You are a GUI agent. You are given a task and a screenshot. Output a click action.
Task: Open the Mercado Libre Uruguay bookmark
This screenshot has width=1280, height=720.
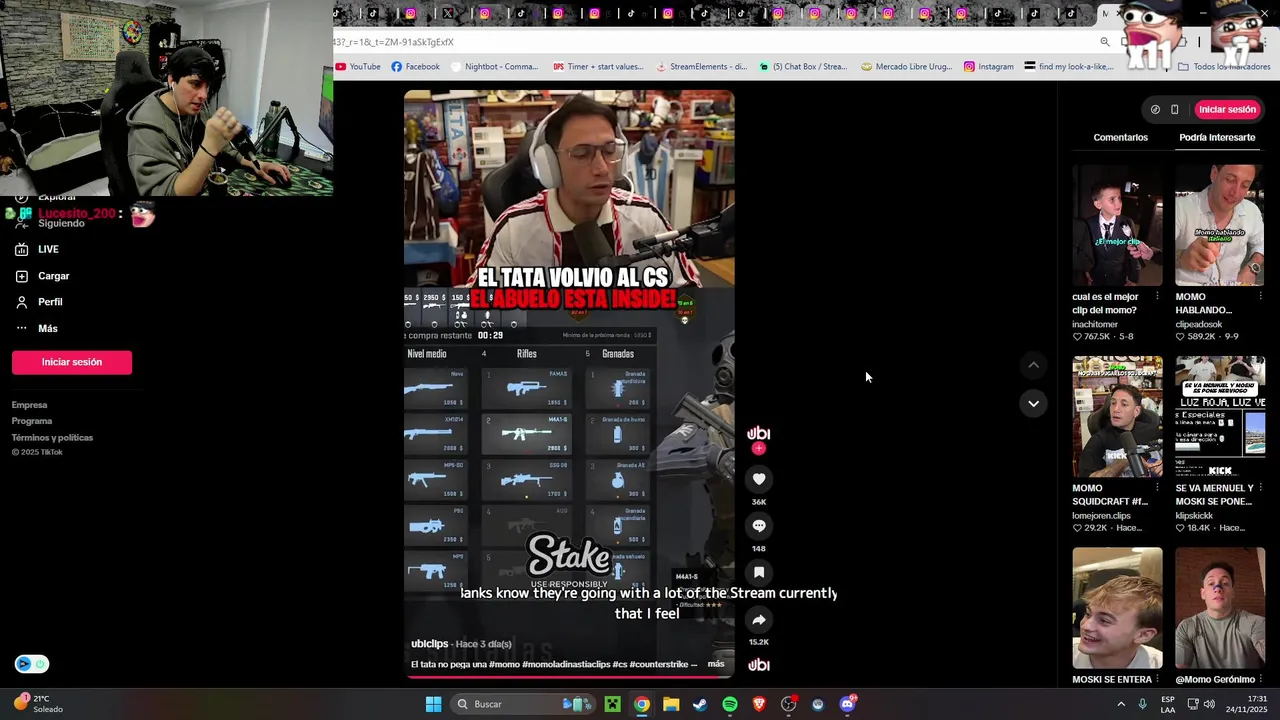tap(907, 67)
